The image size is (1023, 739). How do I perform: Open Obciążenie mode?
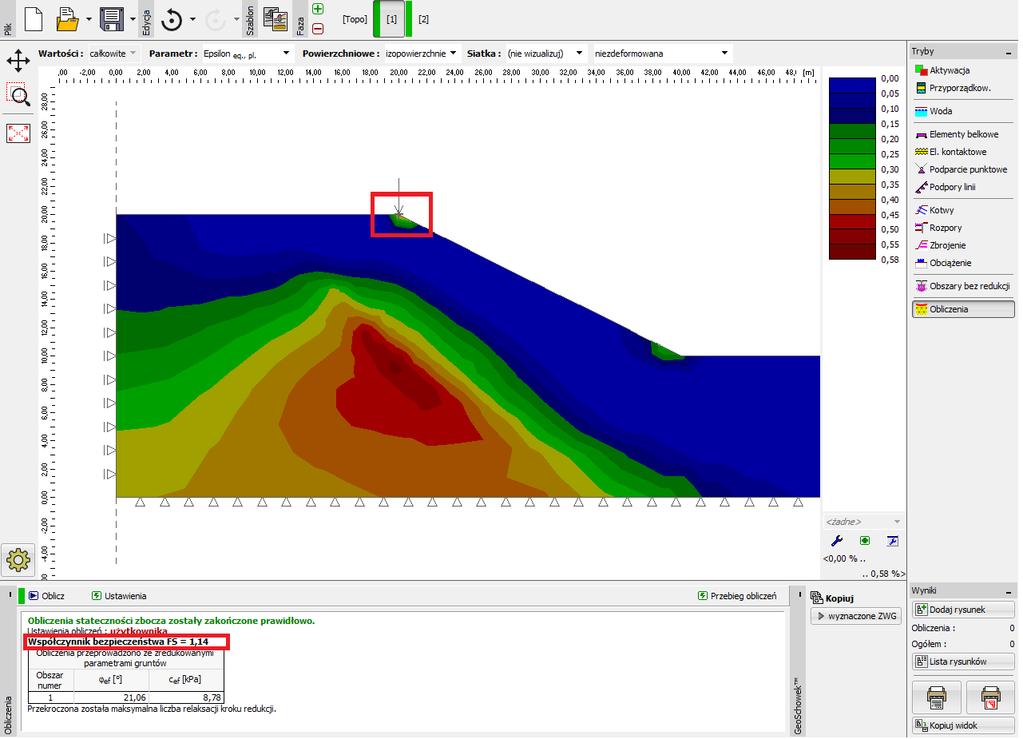963,263
